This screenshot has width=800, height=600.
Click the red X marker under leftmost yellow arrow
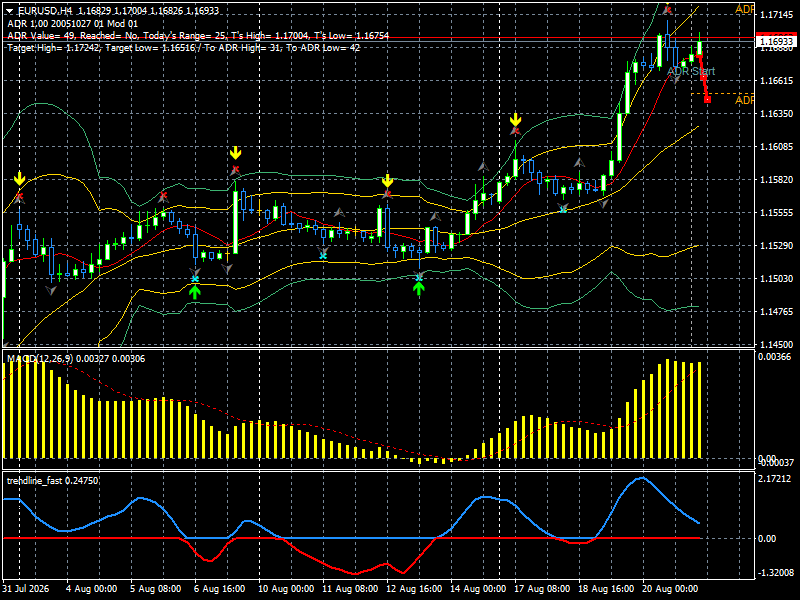coord(19,196)
